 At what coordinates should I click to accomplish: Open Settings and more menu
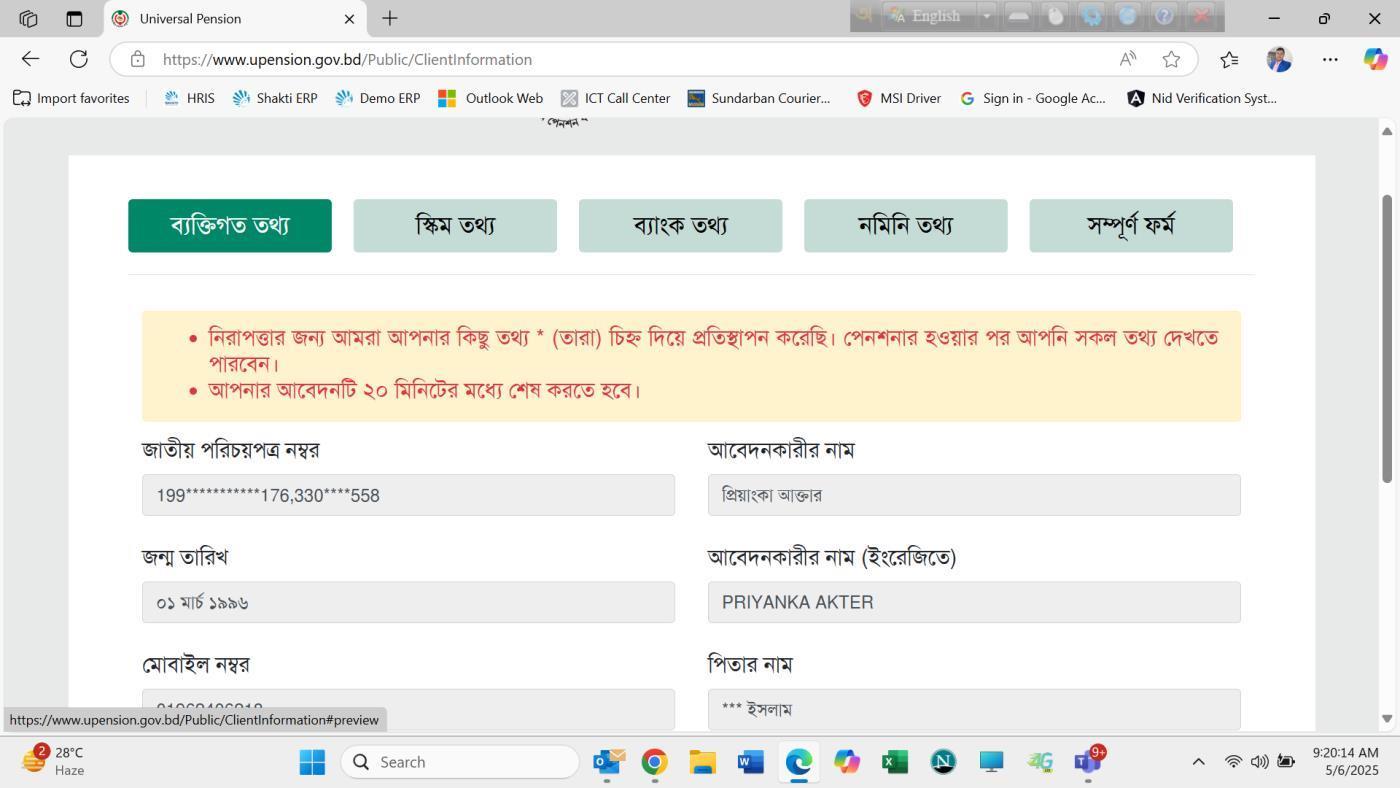(1329, 59)
